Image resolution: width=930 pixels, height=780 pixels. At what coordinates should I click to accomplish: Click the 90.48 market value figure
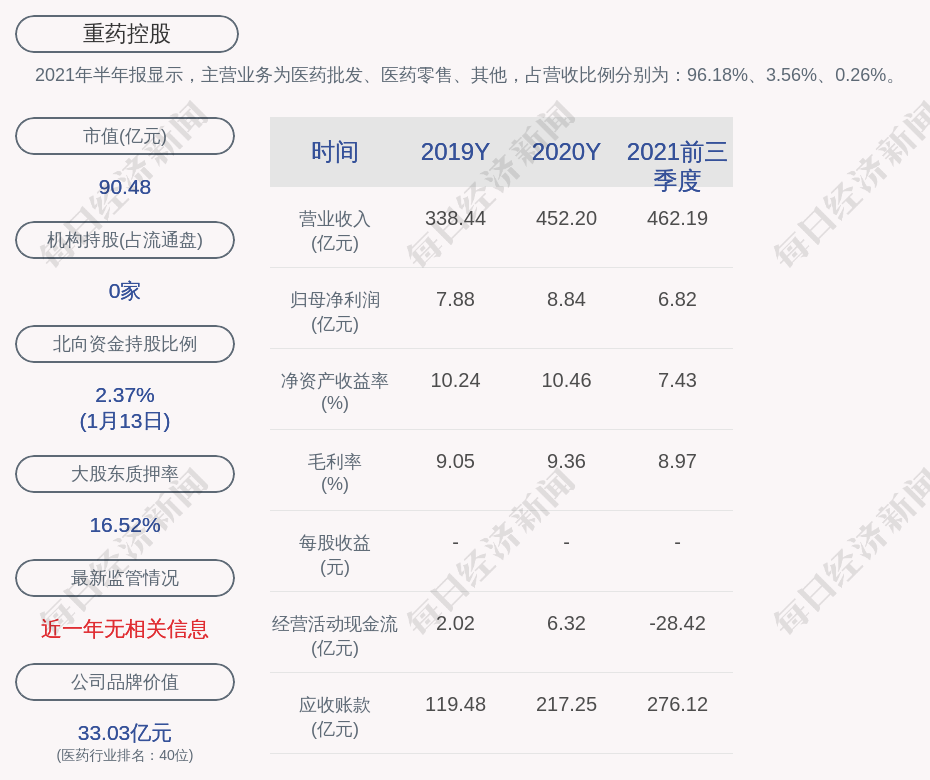coord(125,187)
